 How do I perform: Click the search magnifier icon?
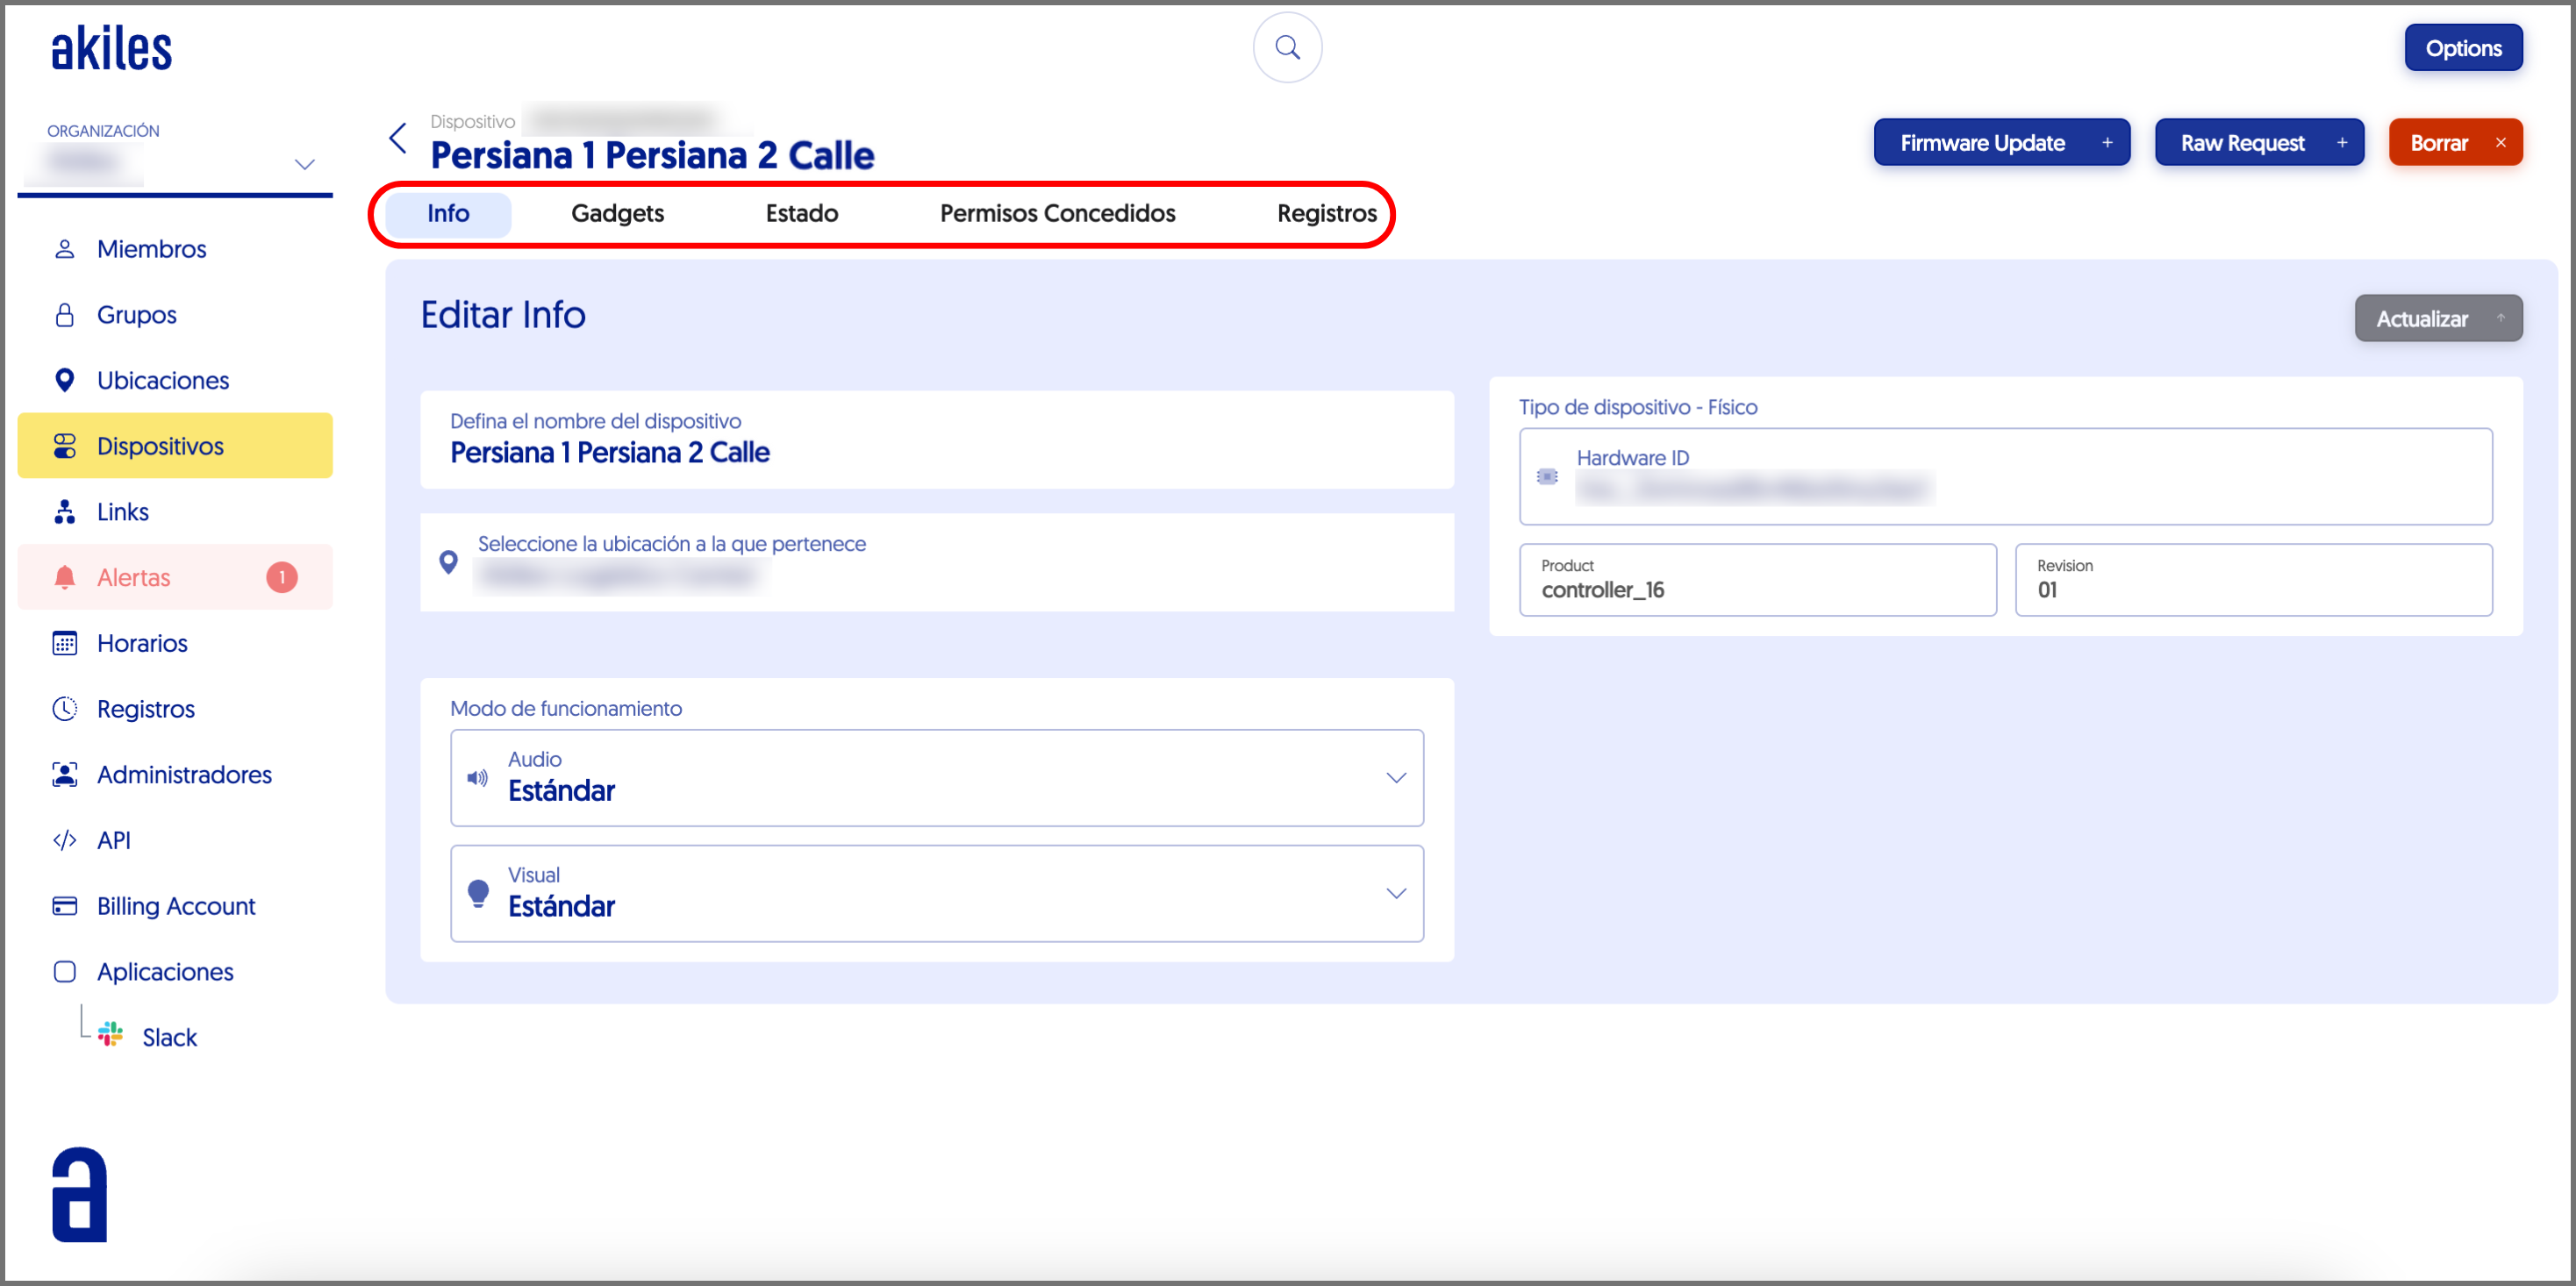1287,48
